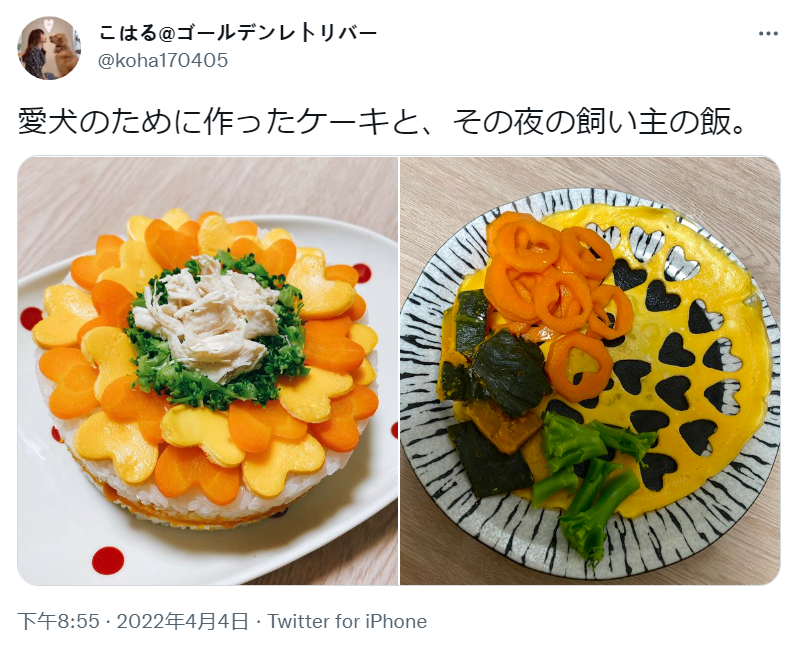Select the tweet text beginning 愛犬のために

click(x=383, y=122)
